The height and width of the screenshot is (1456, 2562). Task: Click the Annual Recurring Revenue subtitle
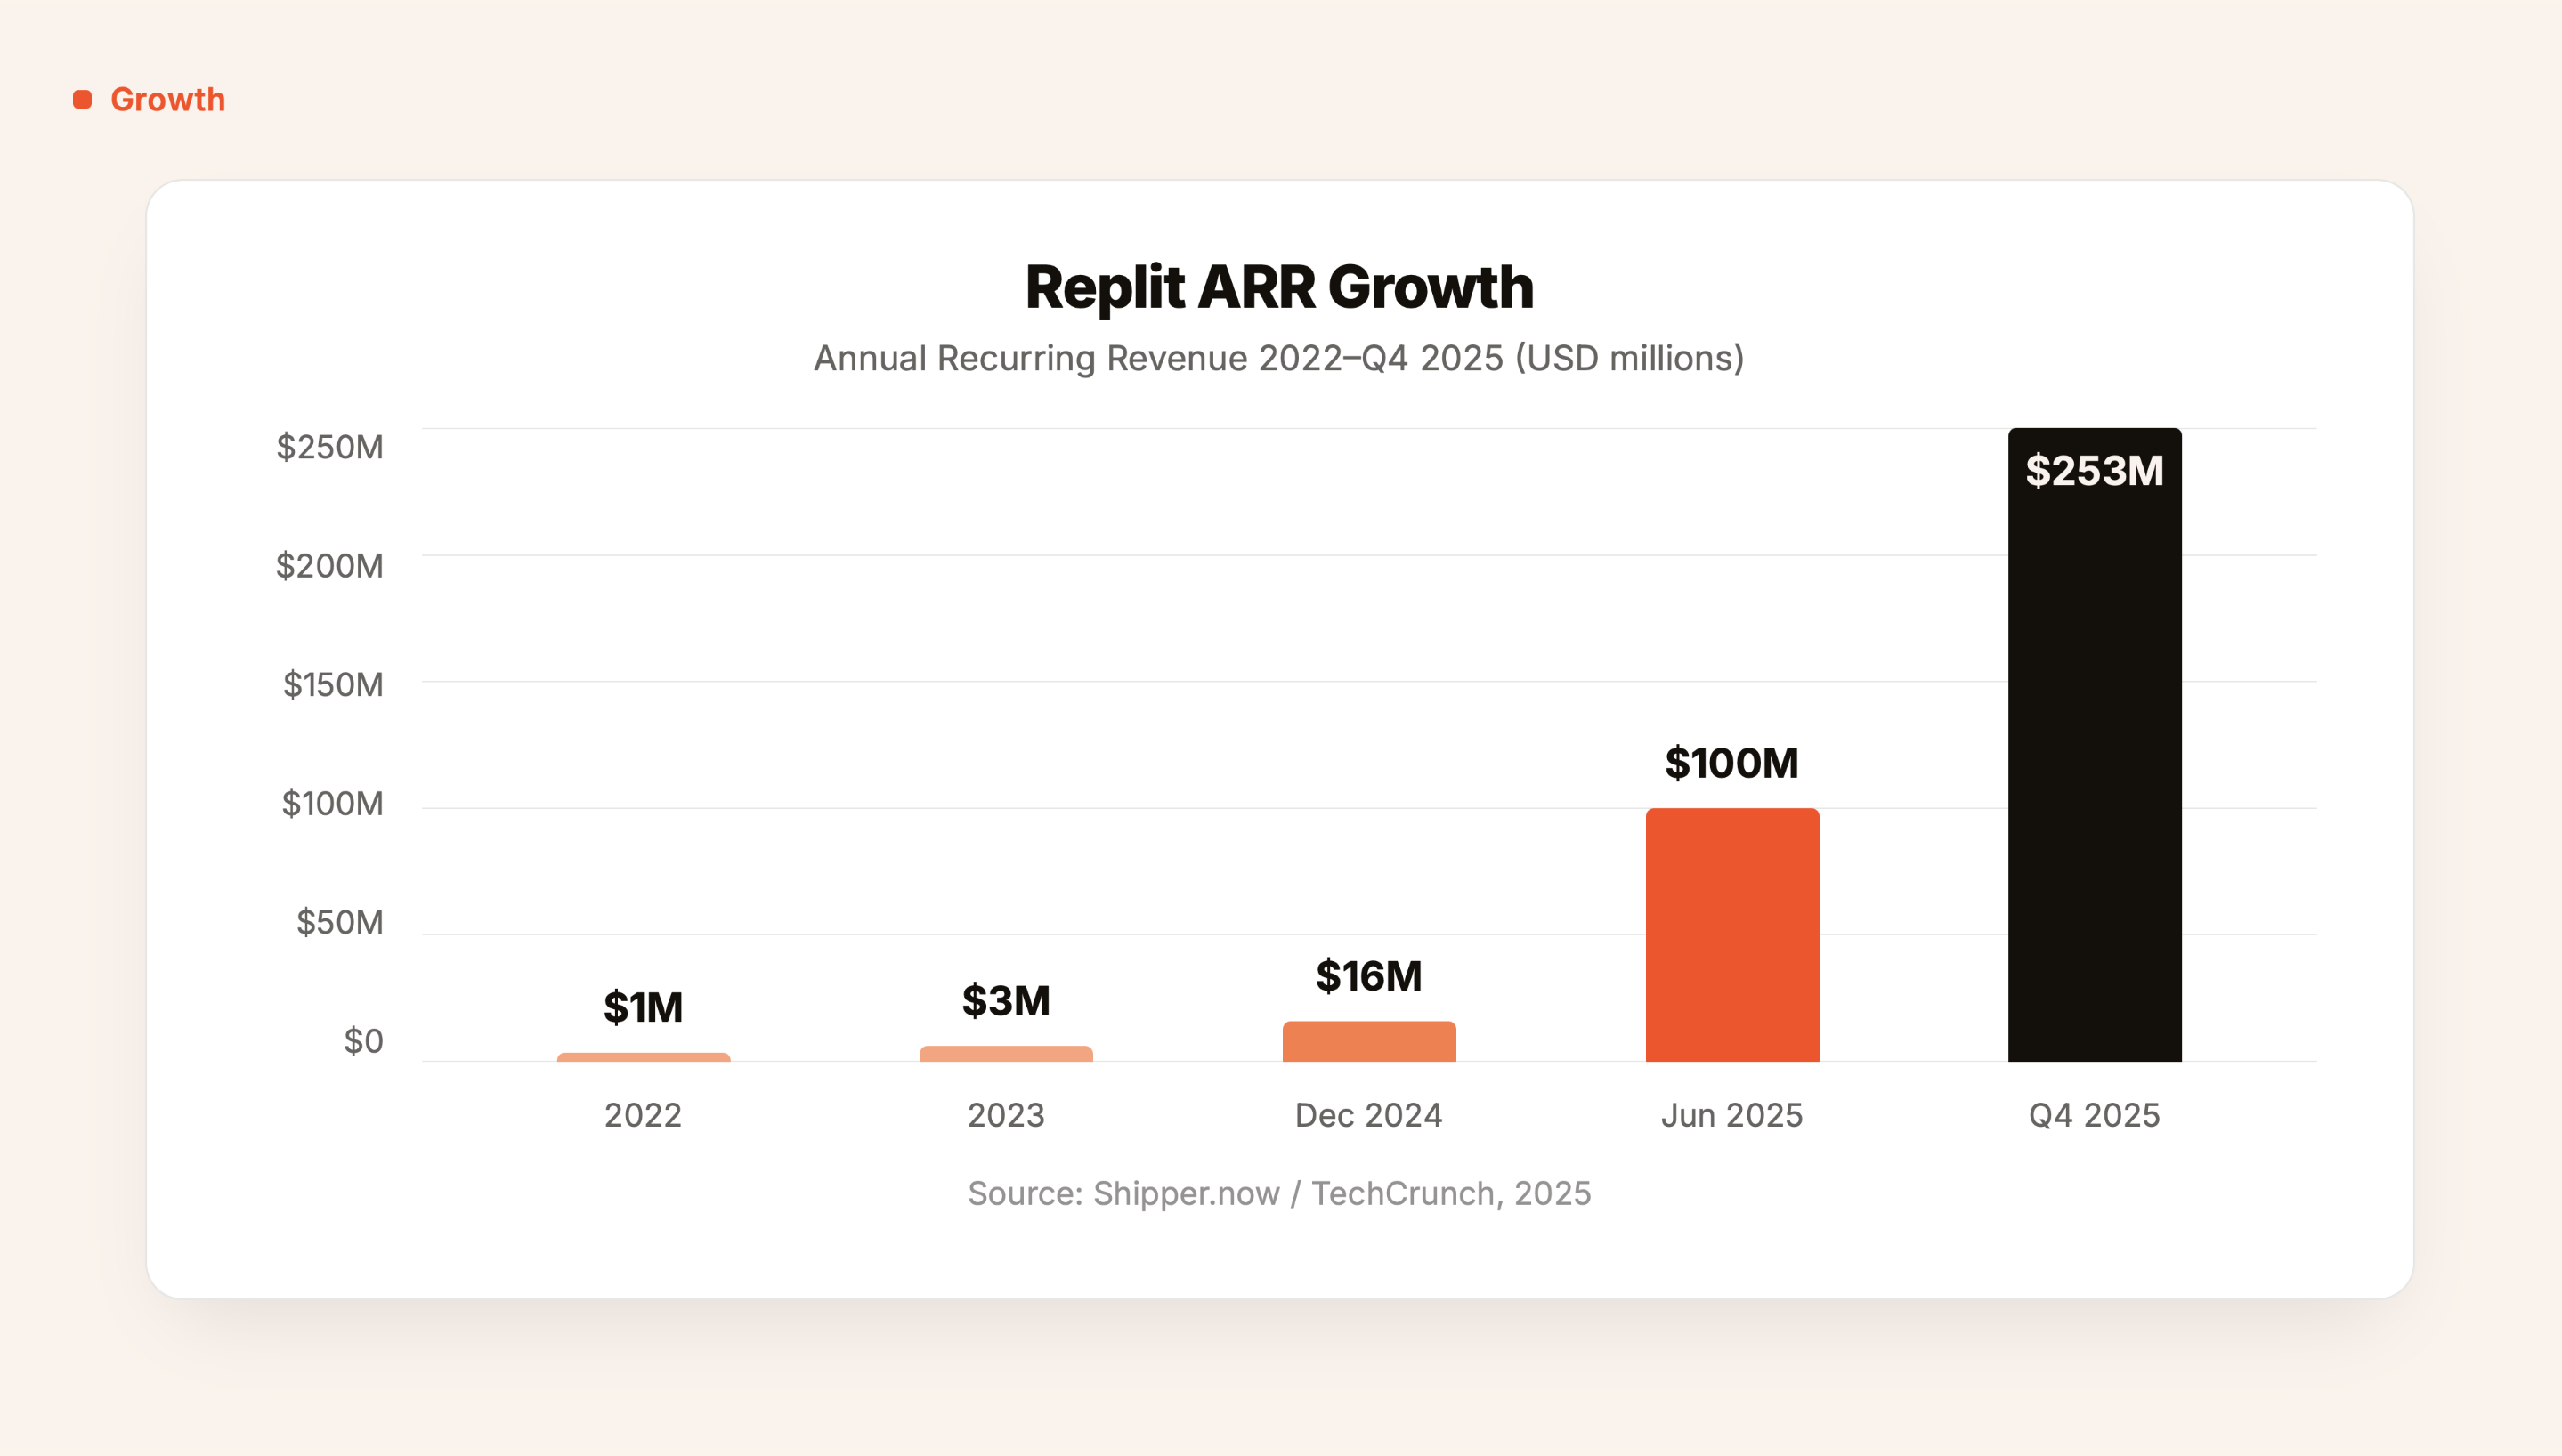1279,358
